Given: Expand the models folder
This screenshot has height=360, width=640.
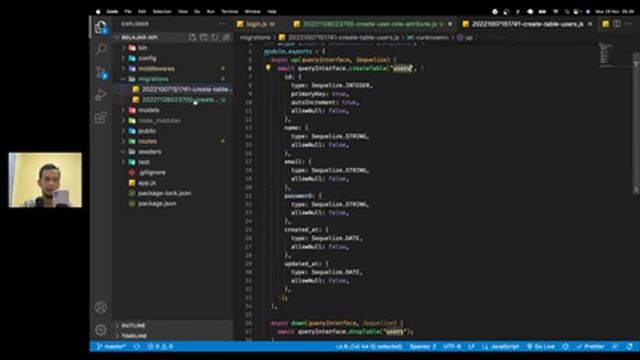Looking at the screenshot, I should pyautogui.click(x=173, y=110).
